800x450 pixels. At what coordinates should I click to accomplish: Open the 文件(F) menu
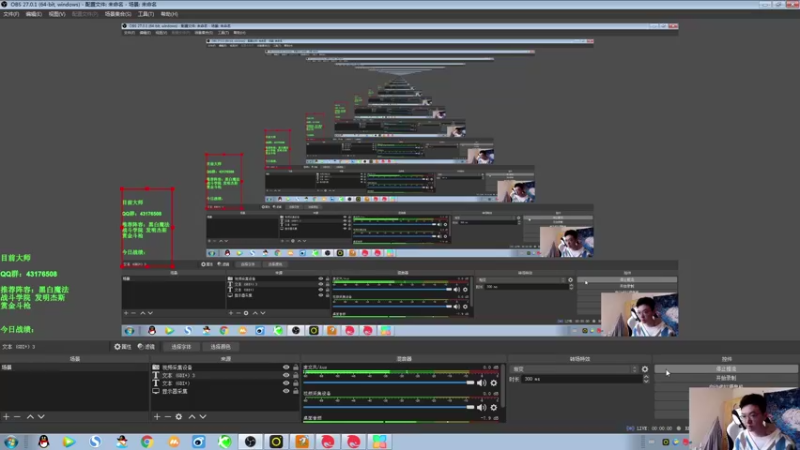tap(11, 14)
